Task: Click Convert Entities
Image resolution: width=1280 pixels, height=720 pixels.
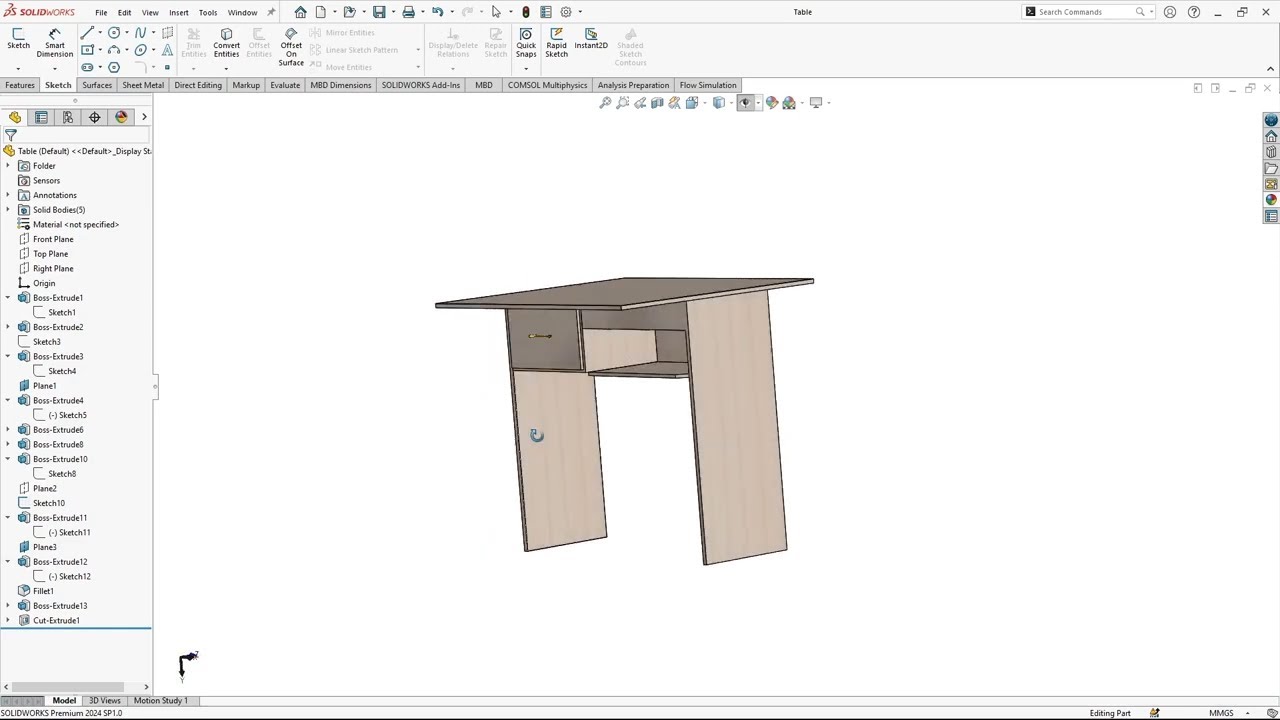Action: click(x=226, y=43)
